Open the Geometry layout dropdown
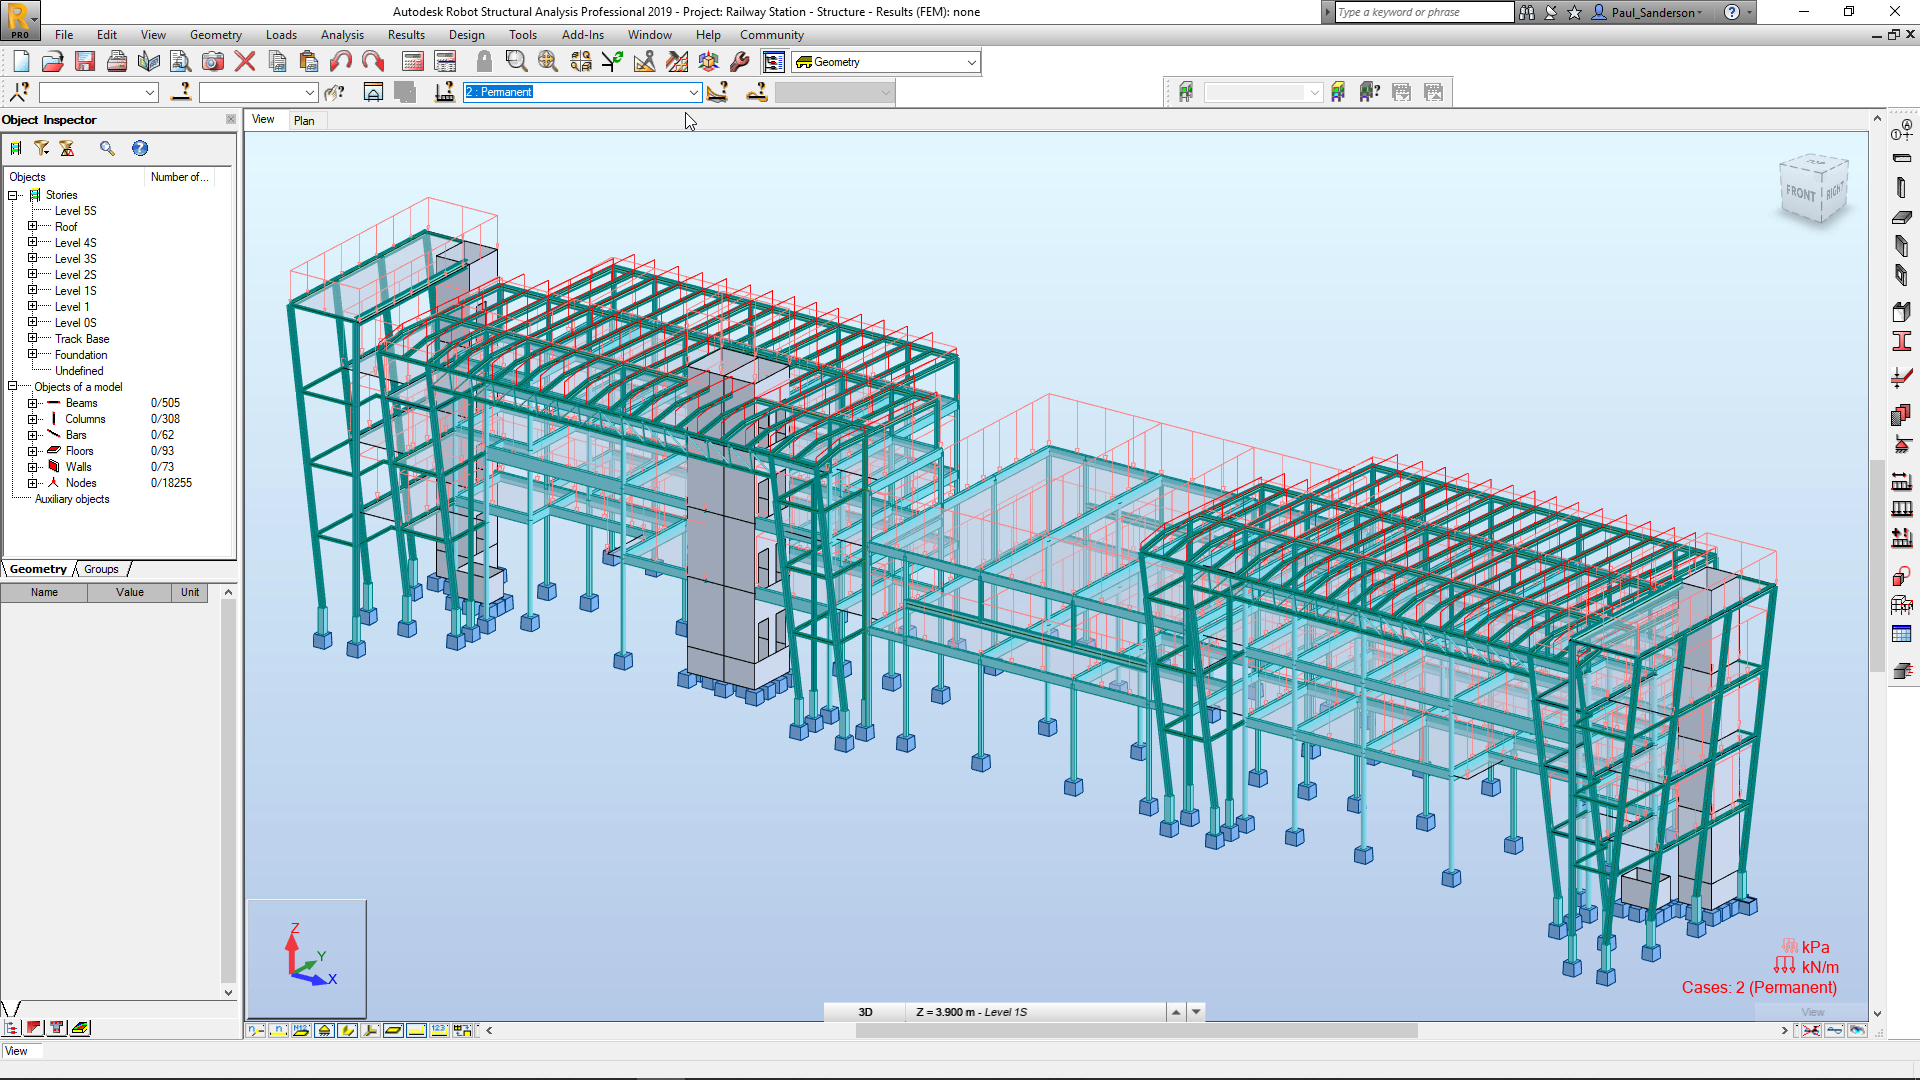This screenshot has height=1080, width=1920. tap(971, 62)
